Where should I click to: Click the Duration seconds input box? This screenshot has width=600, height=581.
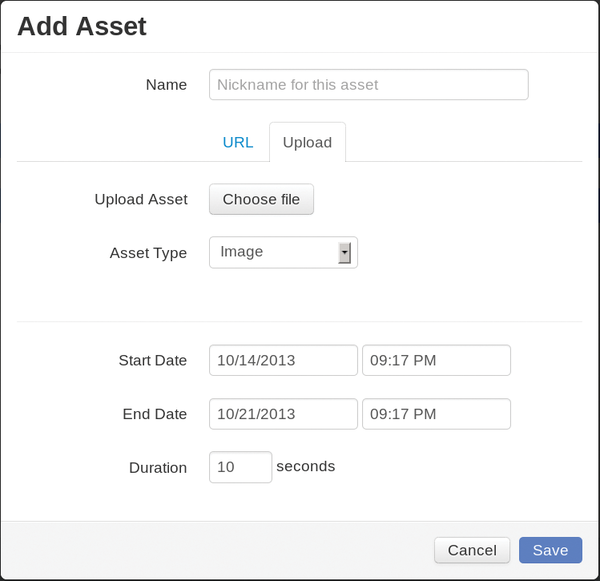click(240, 467)
